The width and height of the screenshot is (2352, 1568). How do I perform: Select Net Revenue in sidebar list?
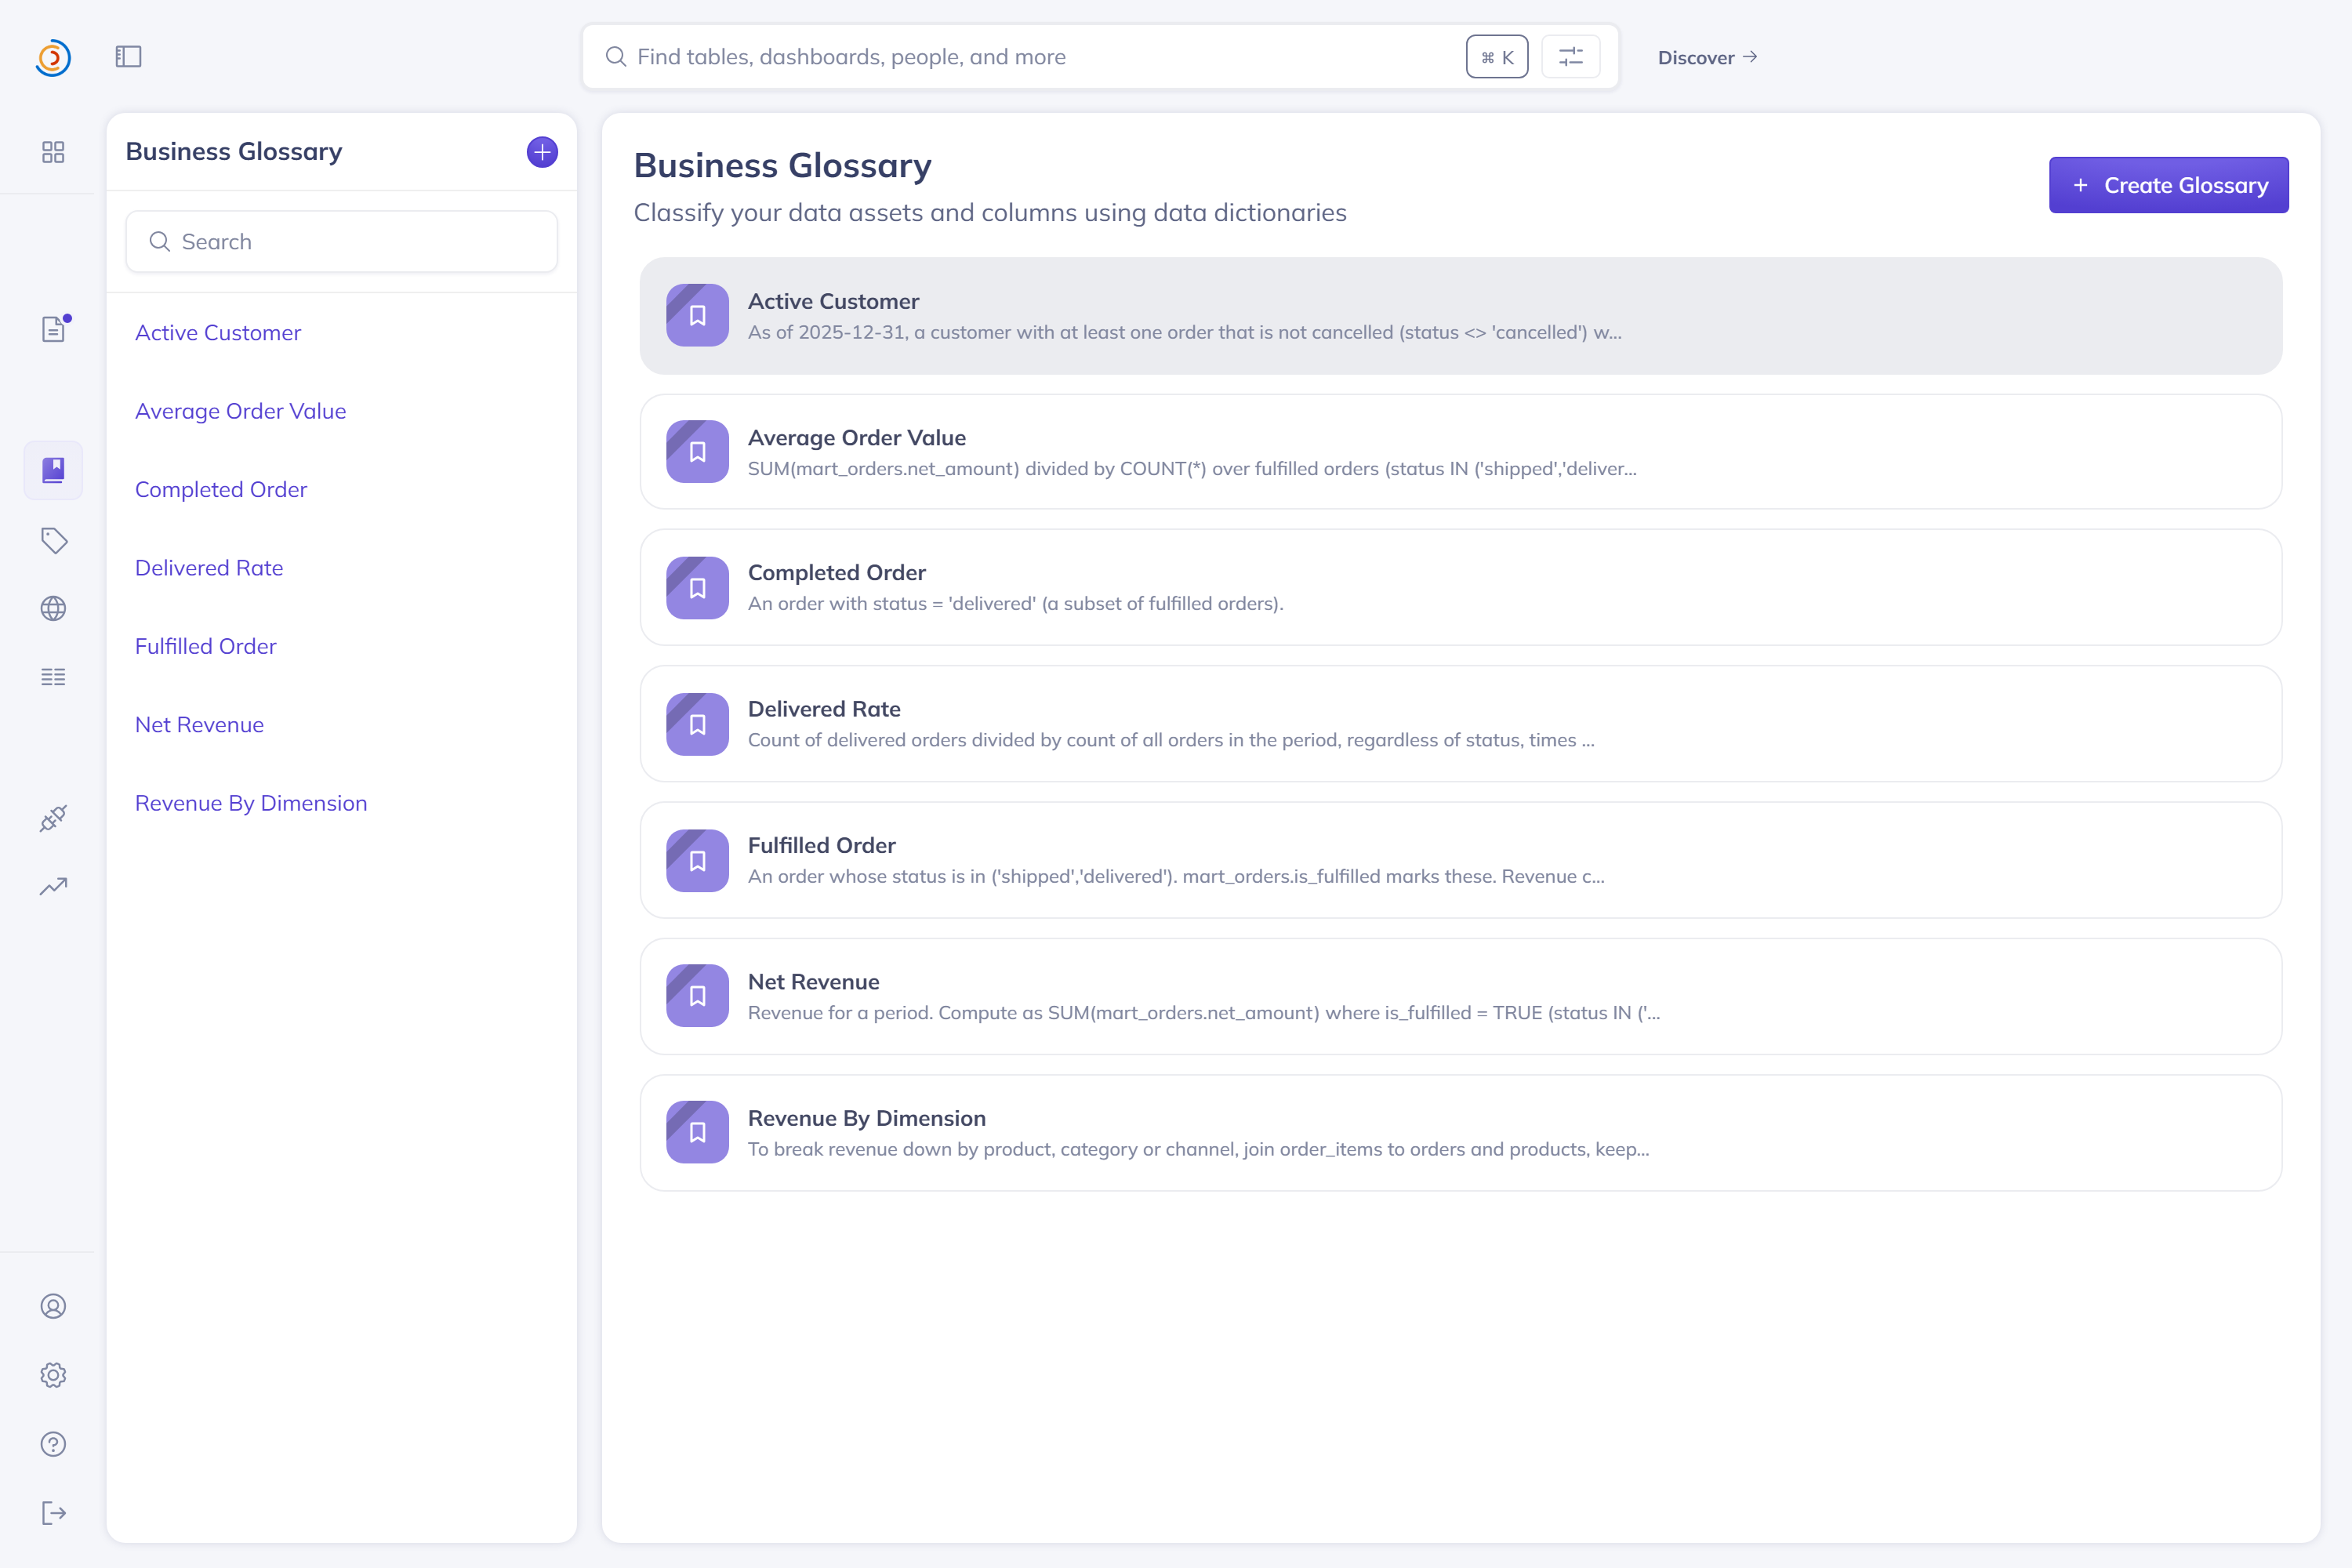pos(200,725)
